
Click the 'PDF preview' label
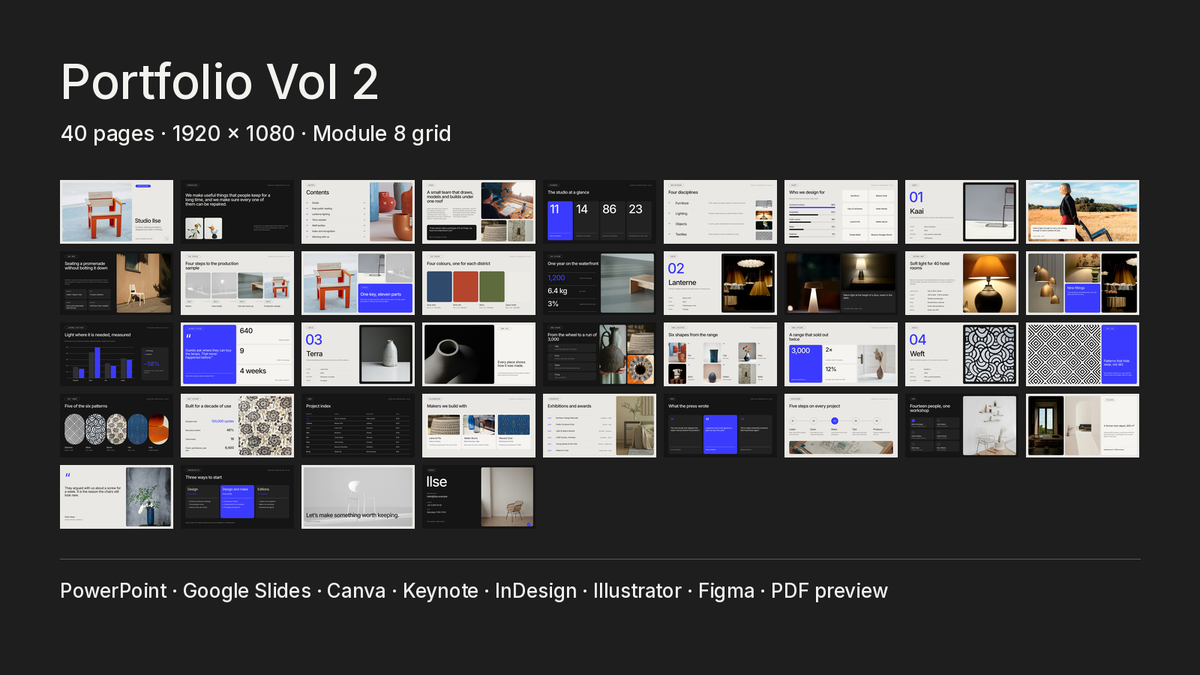830,591
